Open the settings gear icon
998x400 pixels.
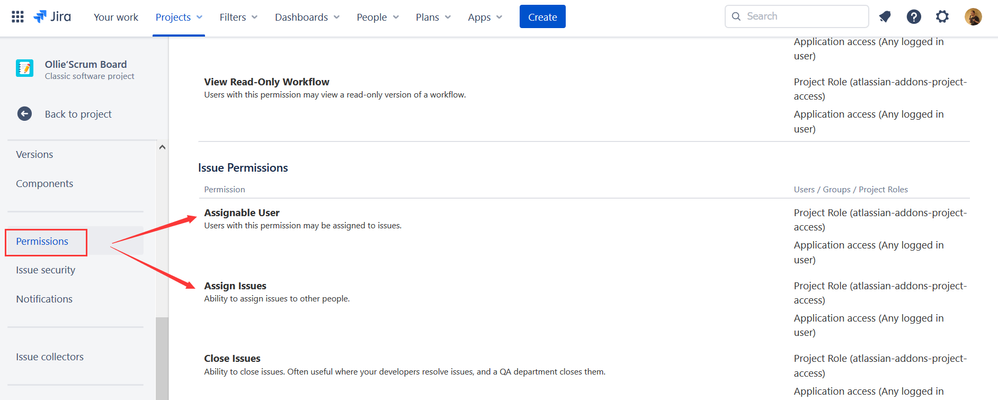click(942, 17)
